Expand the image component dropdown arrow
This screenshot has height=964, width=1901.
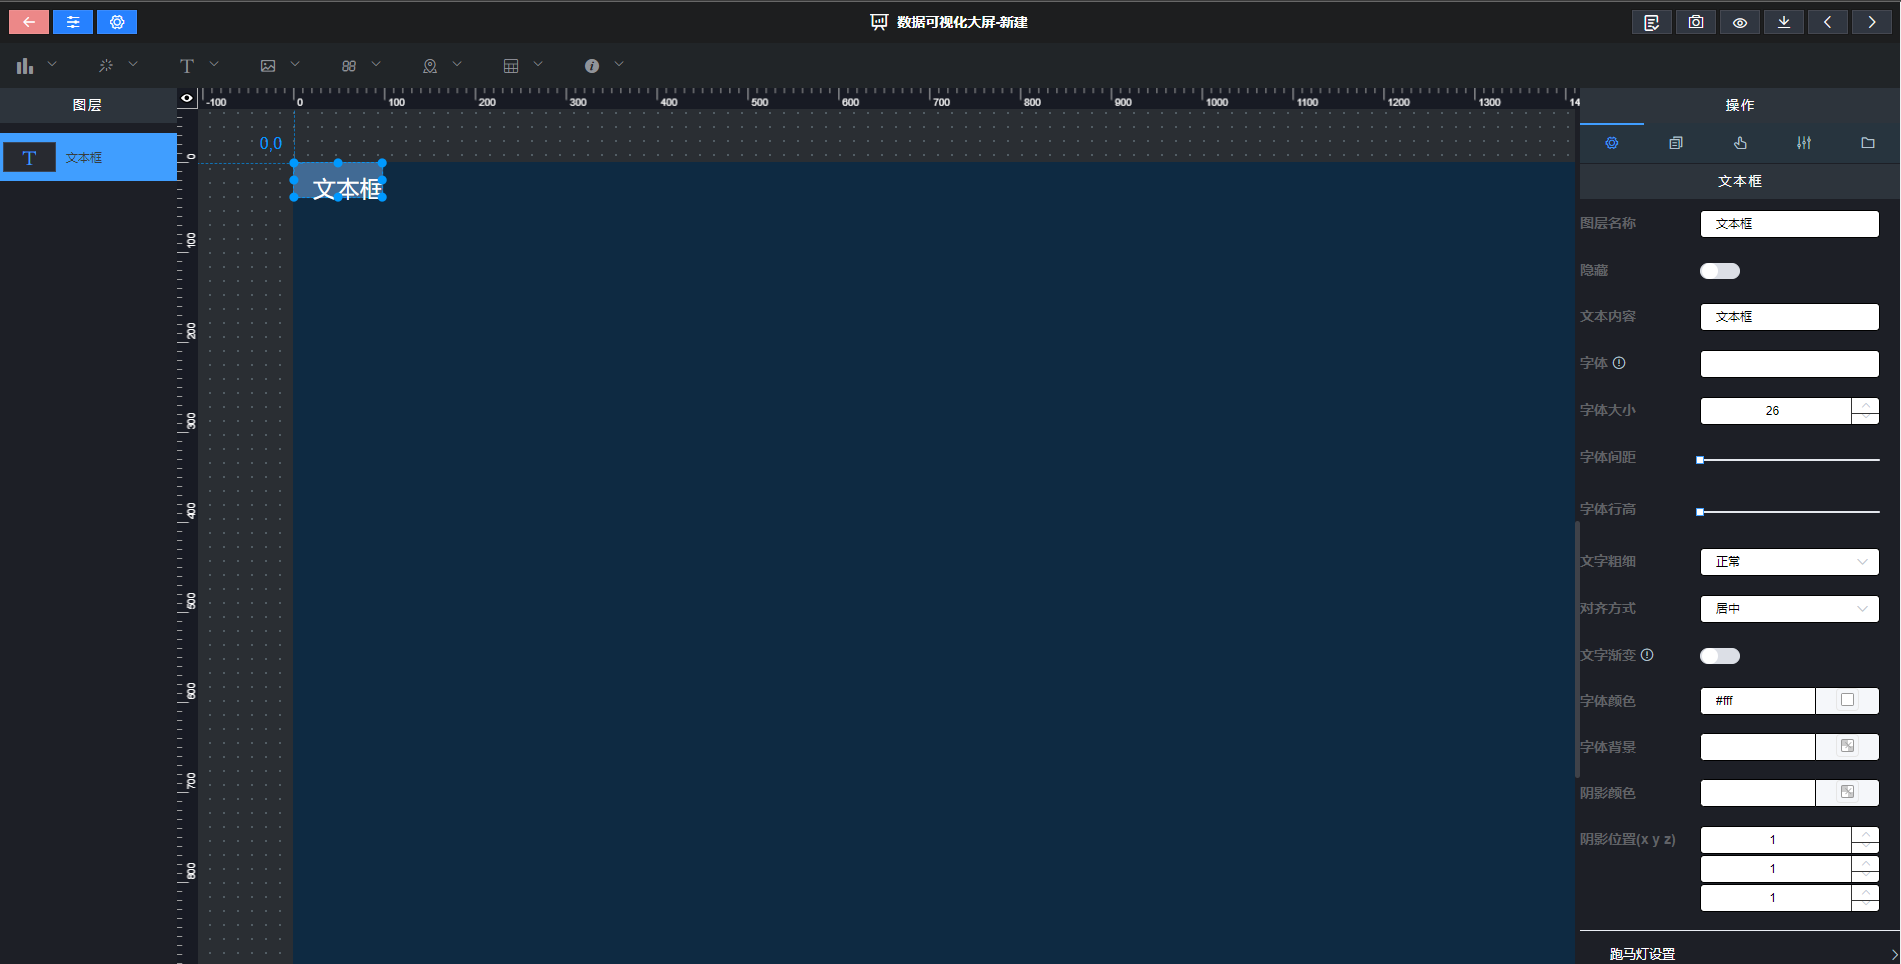click(x=295, y=64)
